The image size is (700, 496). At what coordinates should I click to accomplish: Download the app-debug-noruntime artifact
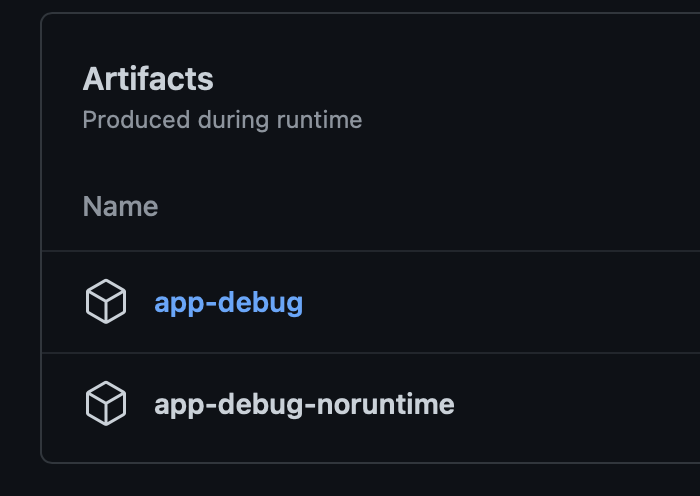tap(304, 404)
